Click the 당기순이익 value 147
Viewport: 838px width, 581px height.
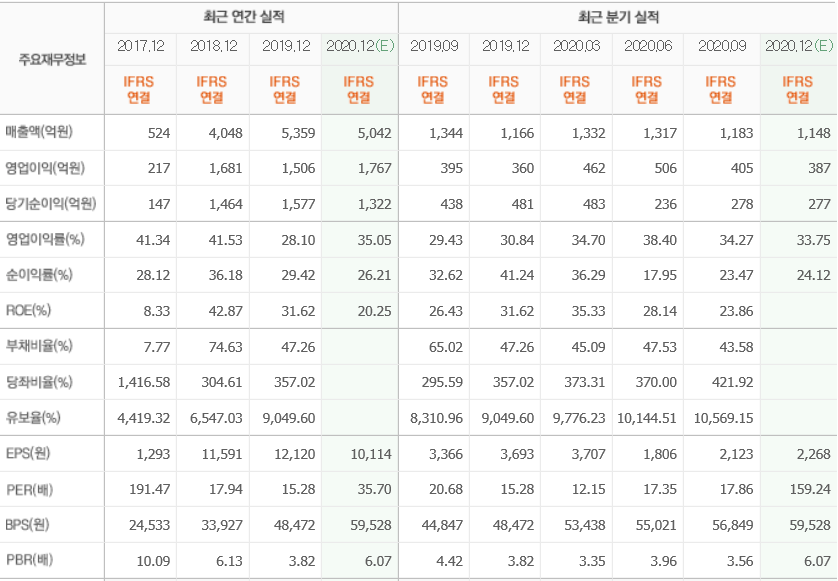click(x=159, y=204)
